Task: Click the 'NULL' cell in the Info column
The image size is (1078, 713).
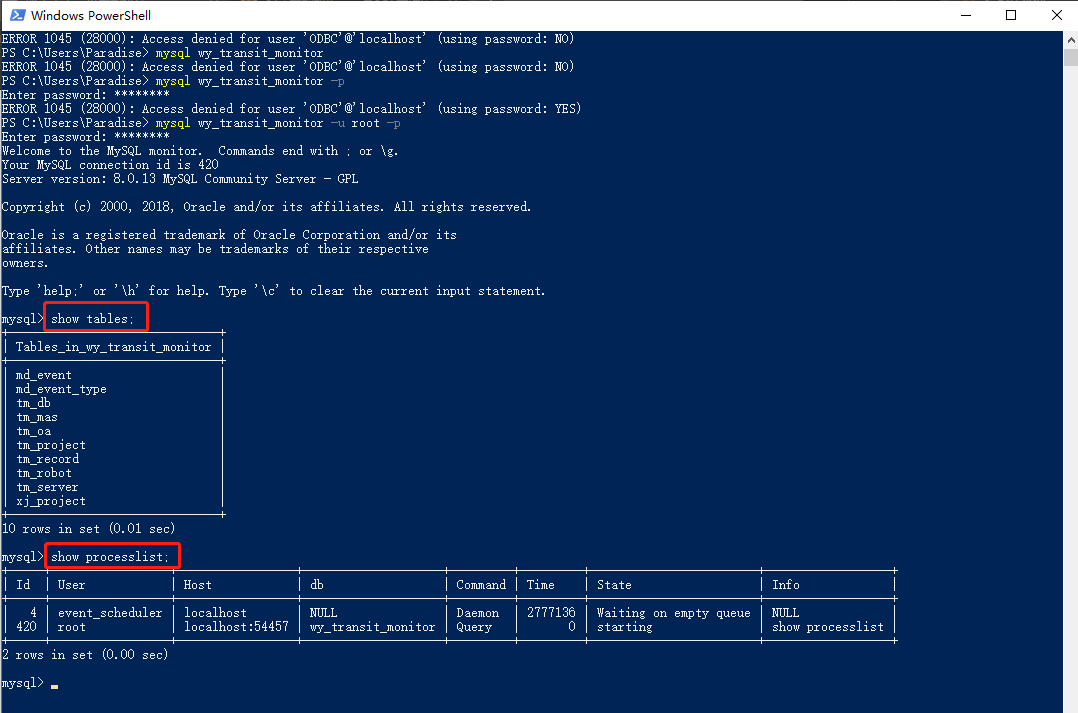Action: pyautogui.click(x=785, y=613)
